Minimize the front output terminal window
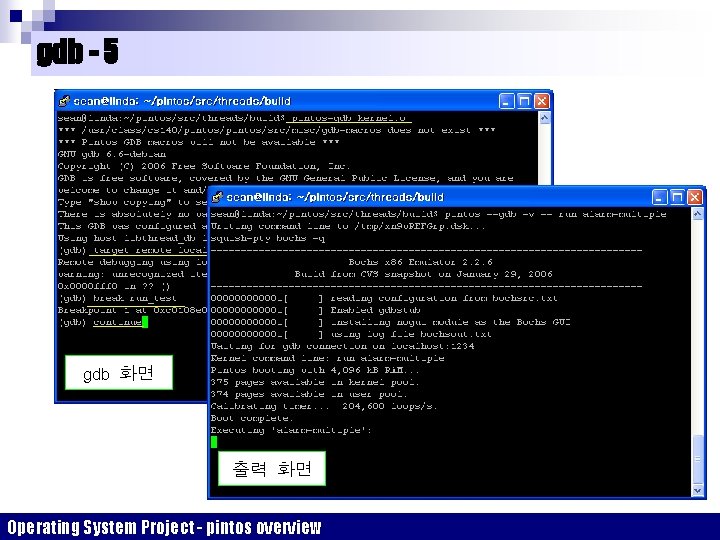This screenshot has height=540, width=720. pyautogui.click(x=659, y=197)
